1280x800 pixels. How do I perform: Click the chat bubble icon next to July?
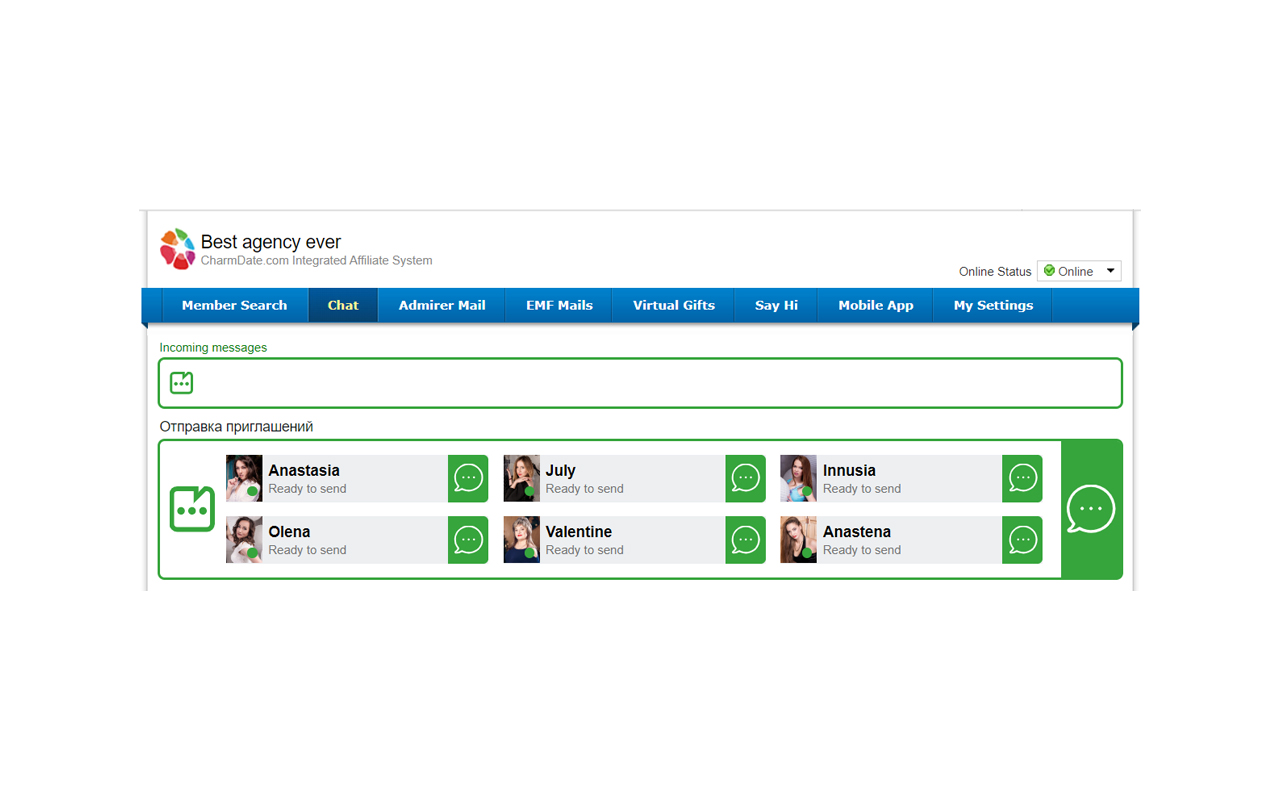tap(745, 478)
